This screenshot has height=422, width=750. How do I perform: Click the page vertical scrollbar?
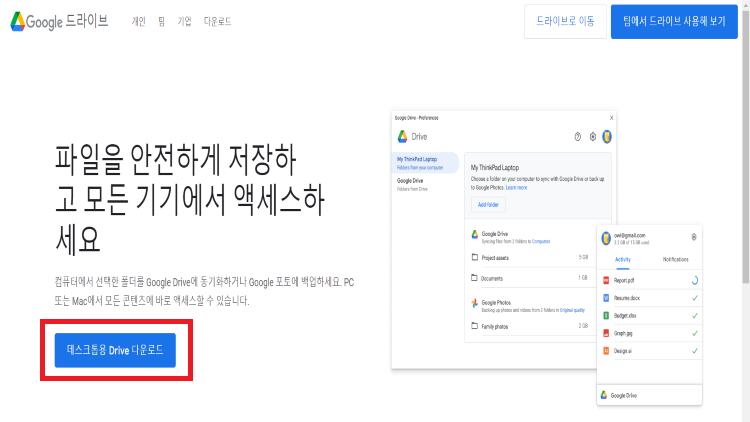(746, 146)
